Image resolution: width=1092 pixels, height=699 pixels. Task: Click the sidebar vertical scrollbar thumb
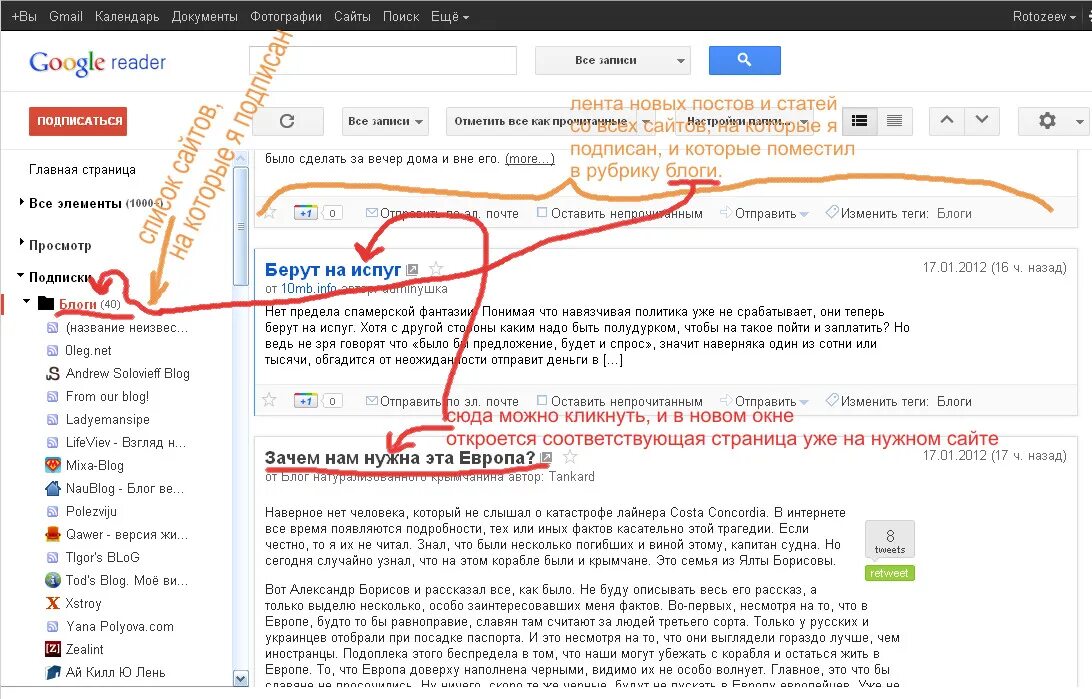240,226
